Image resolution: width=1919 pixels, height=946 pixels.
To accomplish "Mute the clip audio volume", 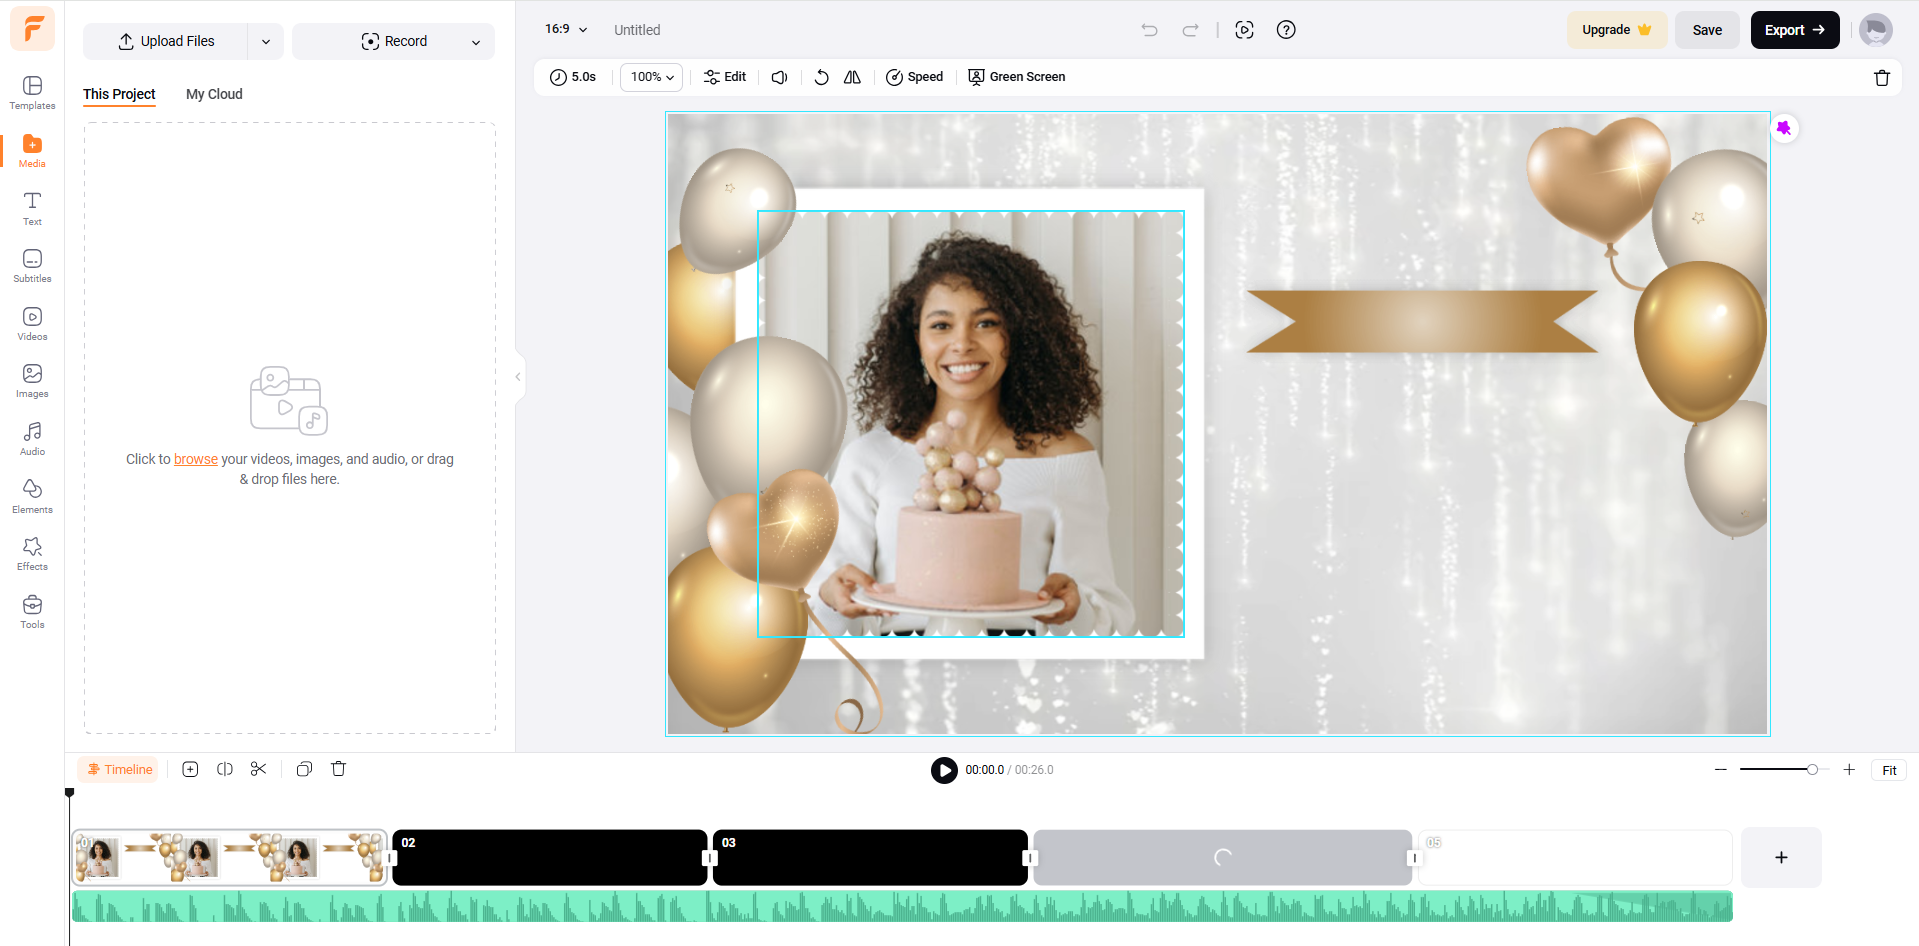I will coord(778,76).
